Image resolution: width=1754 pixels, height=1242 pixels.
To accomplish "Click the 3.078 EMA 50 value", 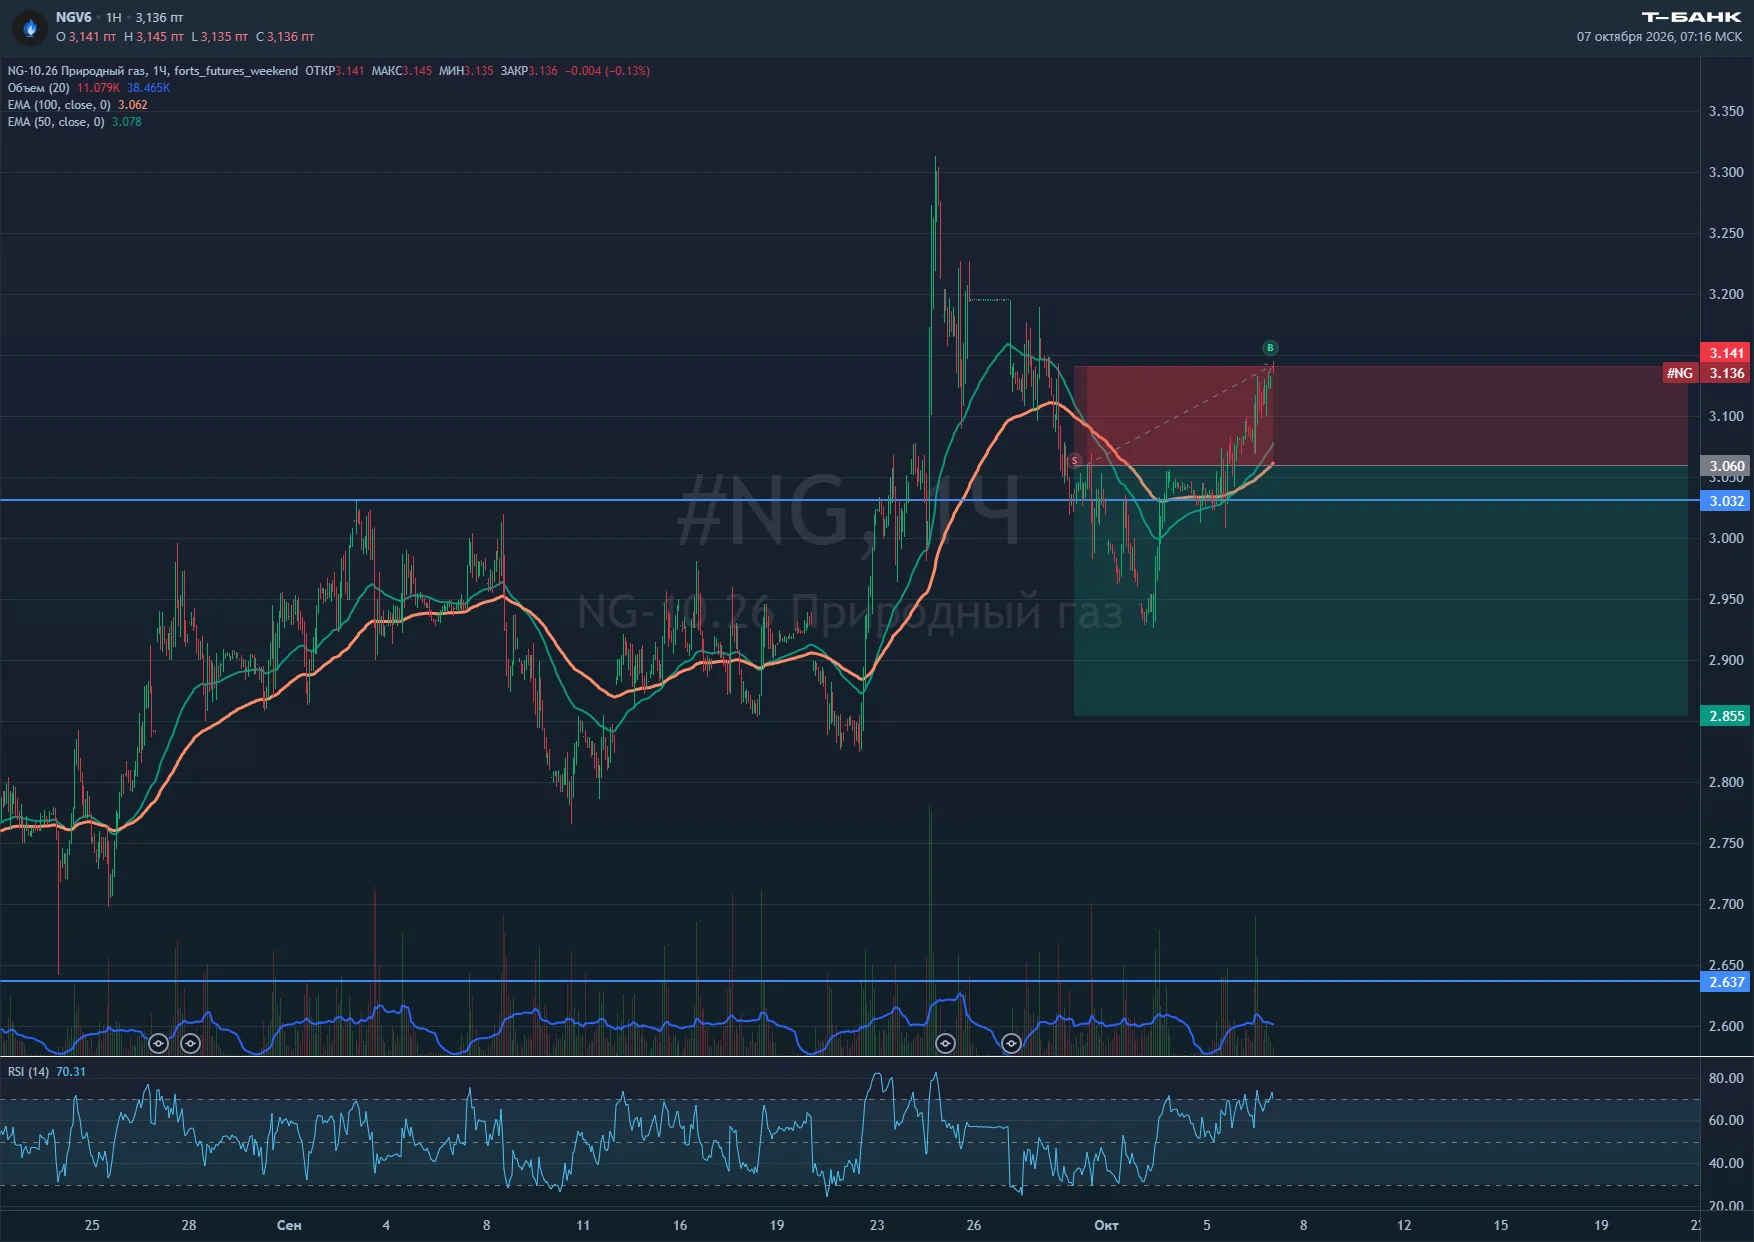I will (127, 122).
